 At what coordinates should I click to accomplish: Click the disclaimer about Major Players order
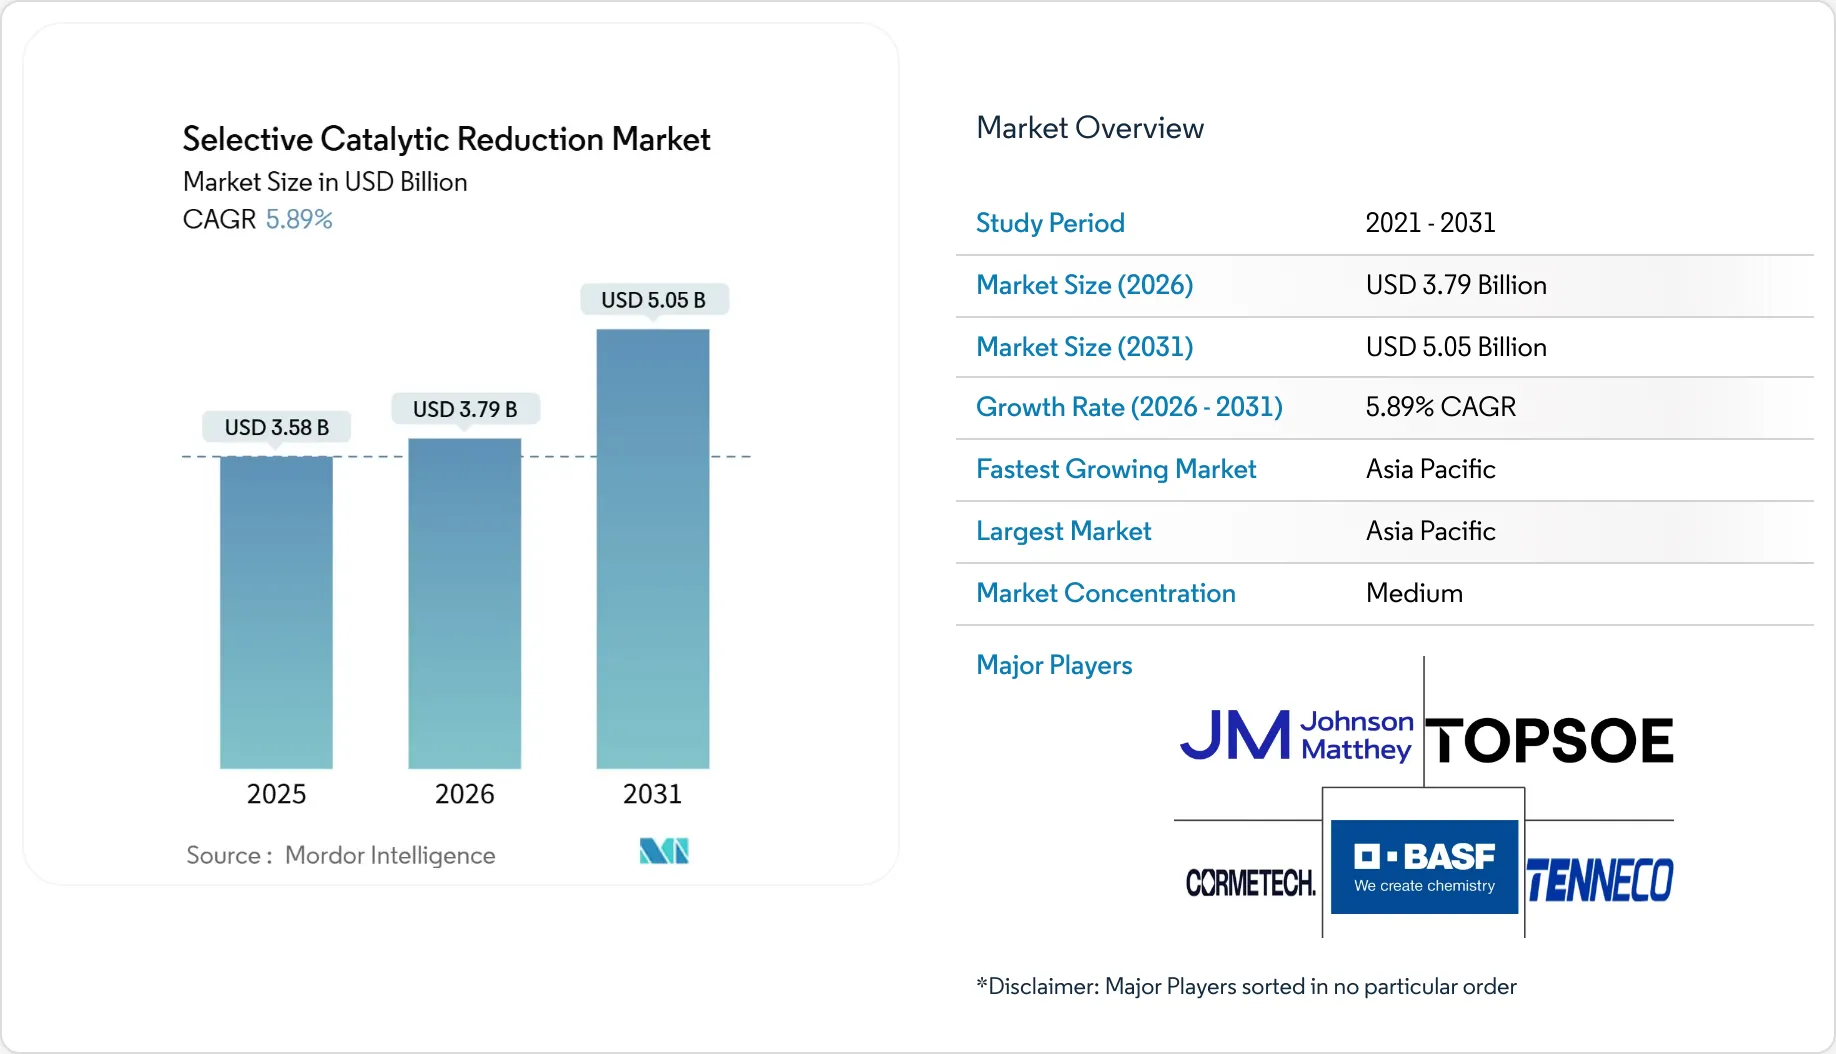pos(1246,986)
